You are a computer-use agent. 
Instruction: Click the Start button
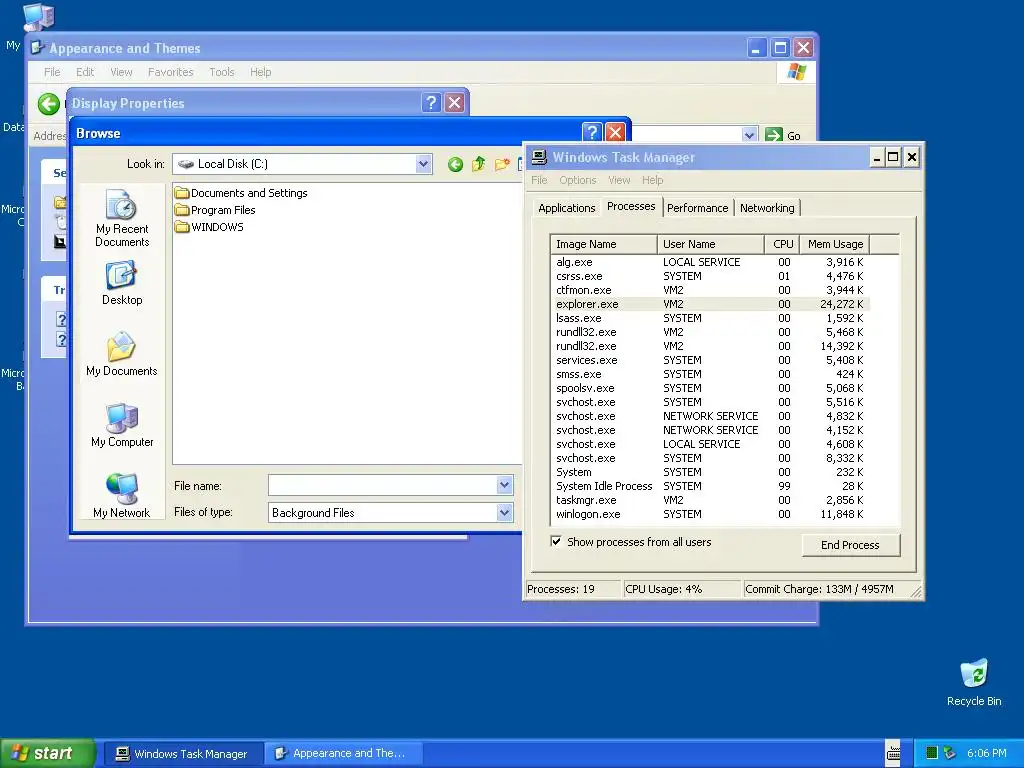pyautogui.click(x=47, y=753)
